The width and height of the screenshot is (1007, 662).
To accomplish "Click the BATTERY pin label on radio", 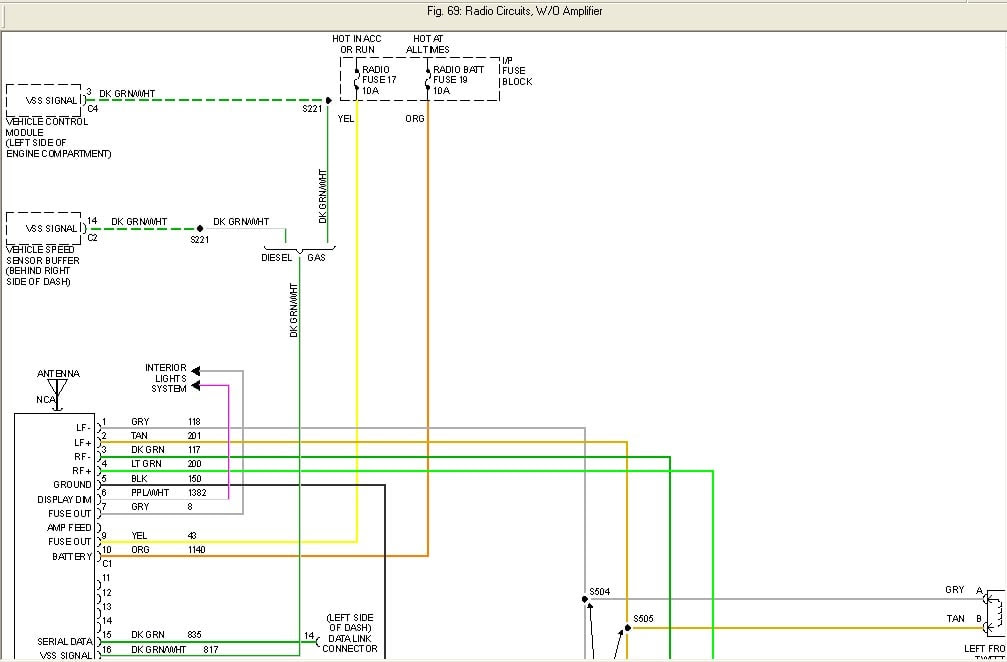I will pos(72,556).
